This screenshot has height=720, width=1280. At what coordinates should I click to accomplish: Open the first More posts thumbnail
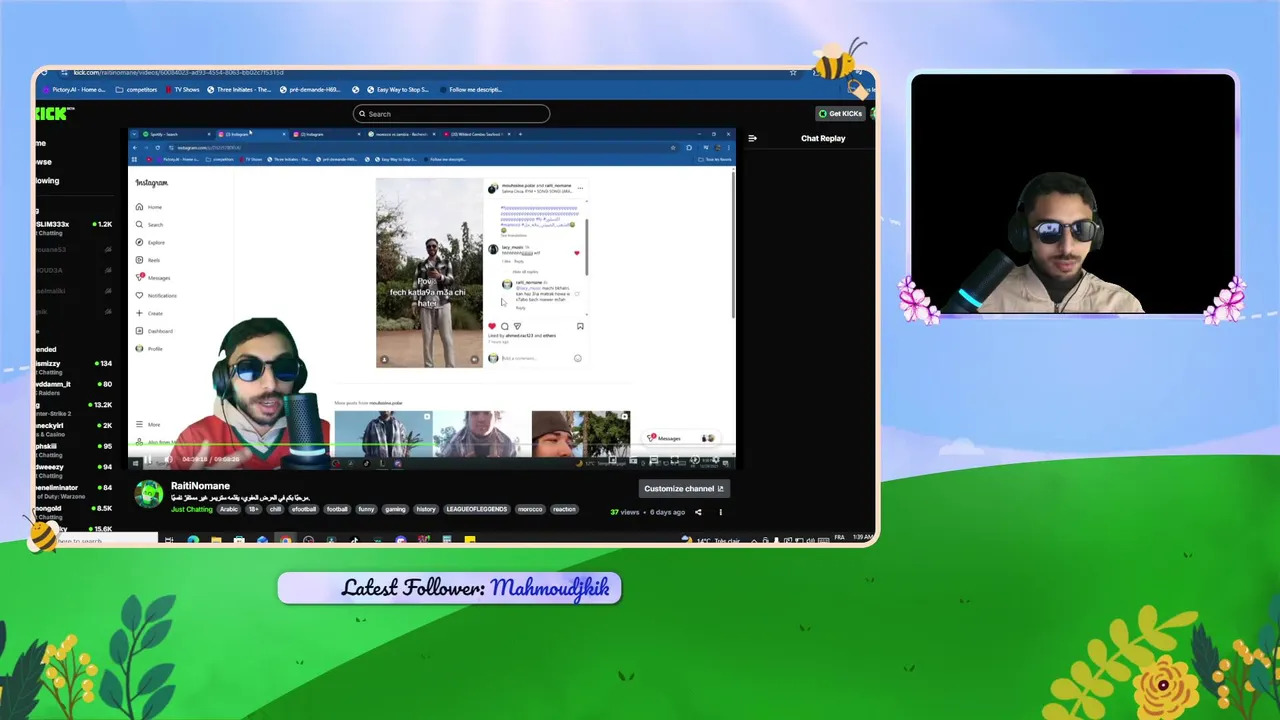tap(383, 434)
